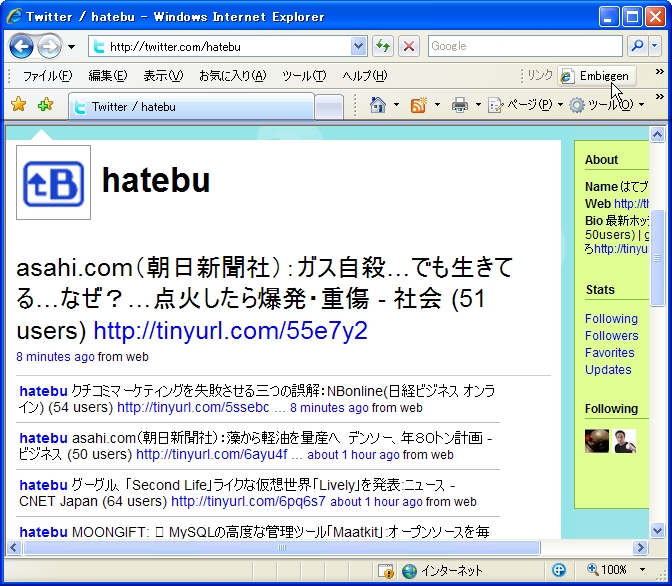Open the ツール(O) gear command bar menu
This screenshot has height=586, width=672.
coord(606,105)
